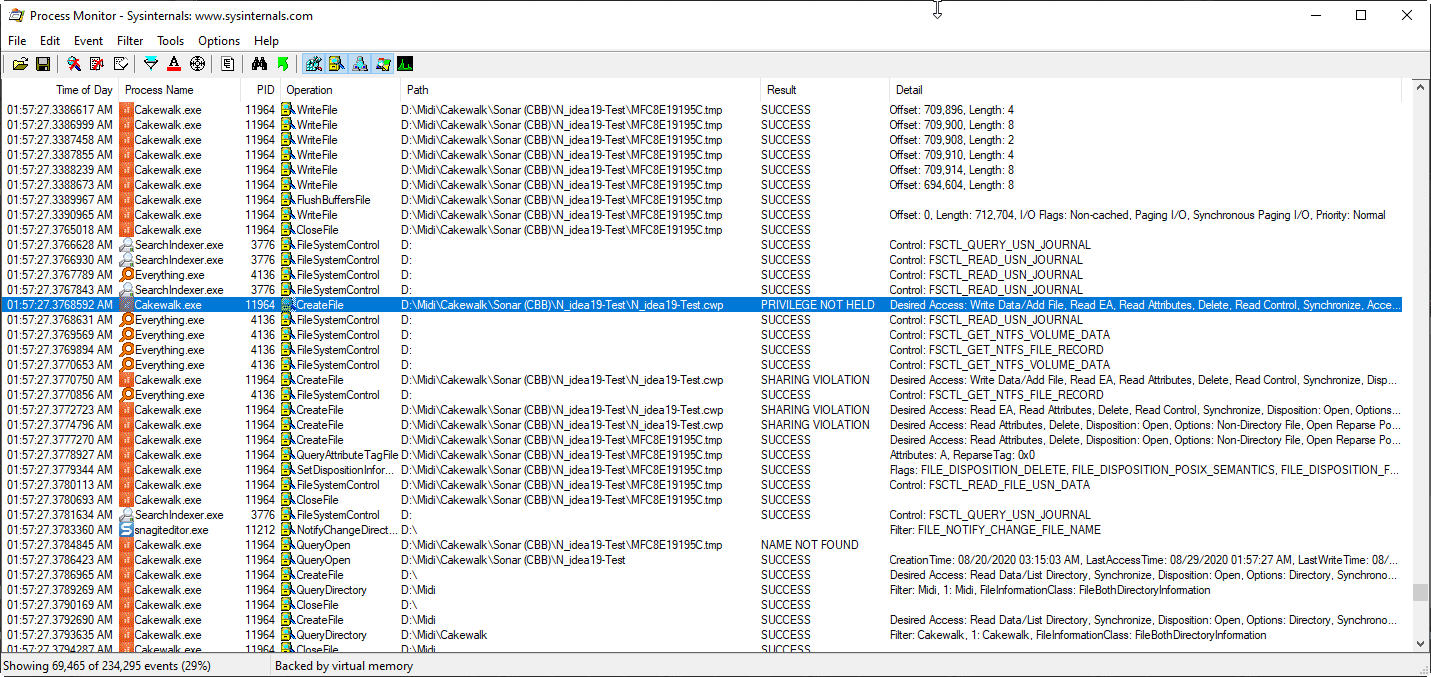The height and width of the screenshot is (677, 1431).
Task: Select the highlighted PRIVILEGE NOT HELD row
Action: coord(702,305)
